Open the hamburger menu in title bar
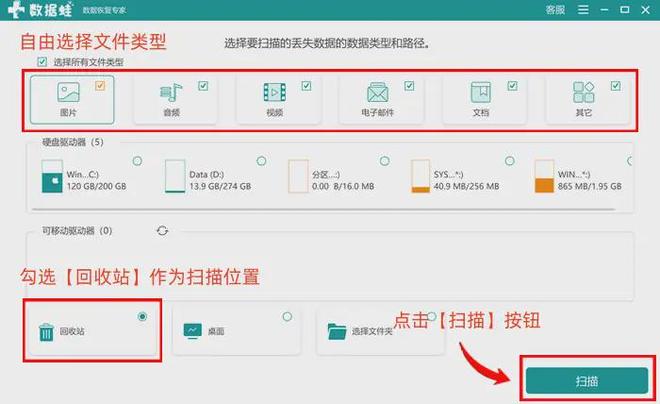 tap(583, 9)
